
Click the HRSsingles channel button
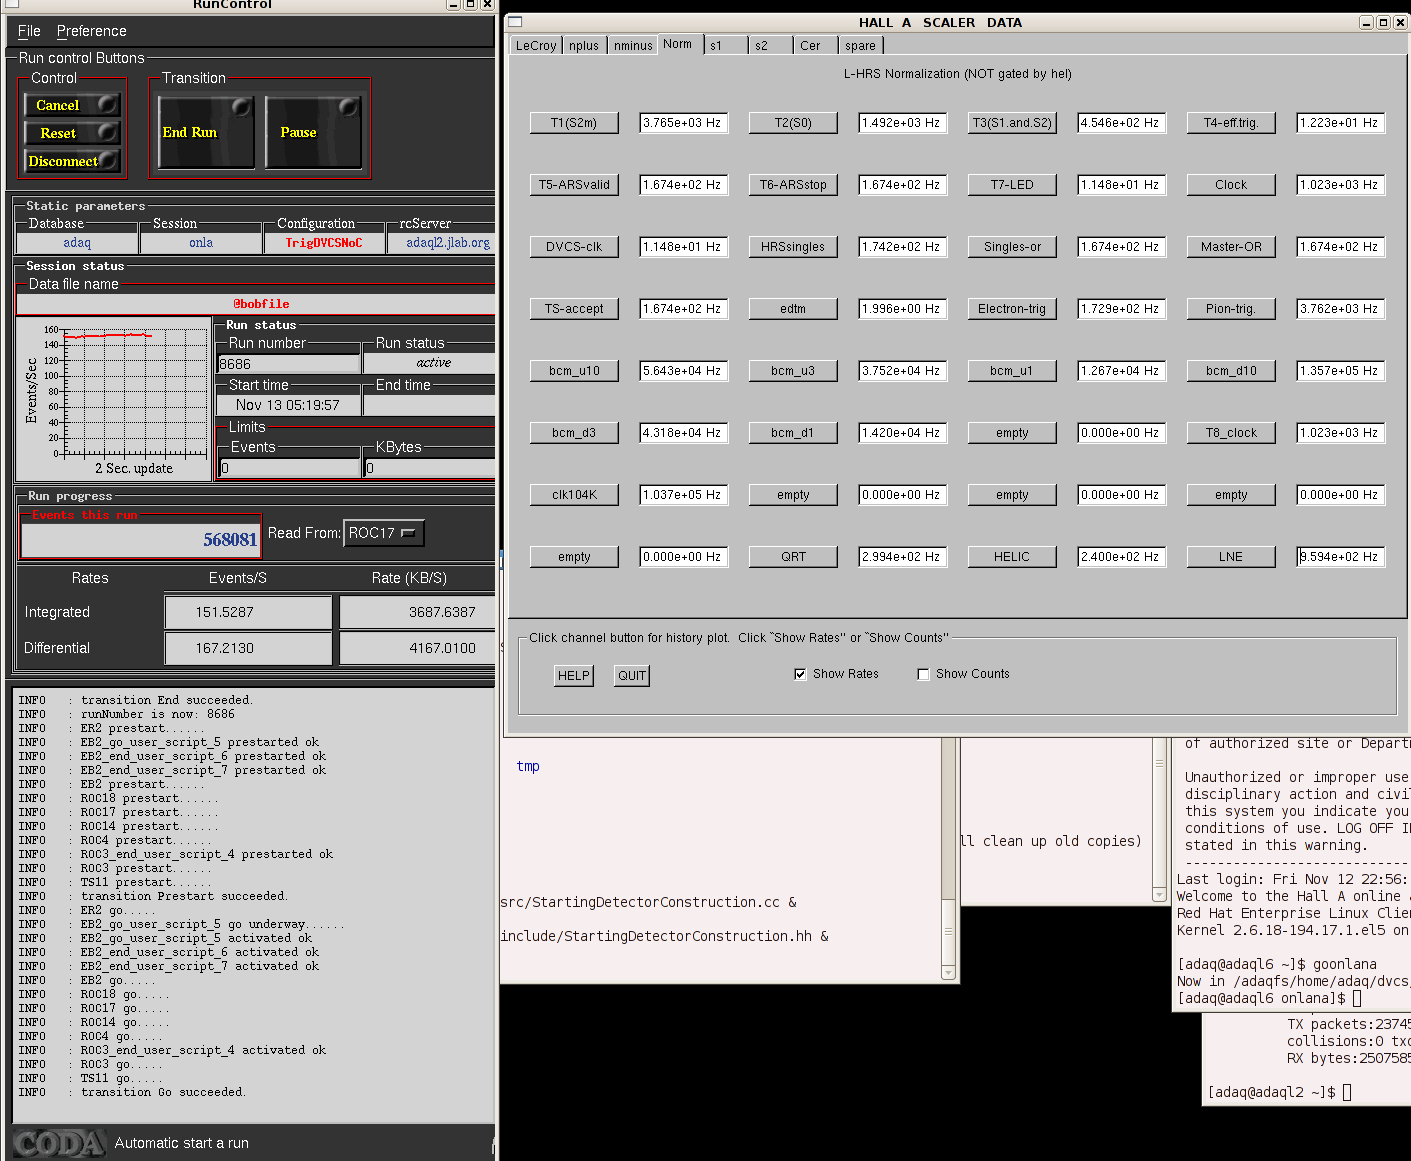pyautogui.click(x=793, y=247)
